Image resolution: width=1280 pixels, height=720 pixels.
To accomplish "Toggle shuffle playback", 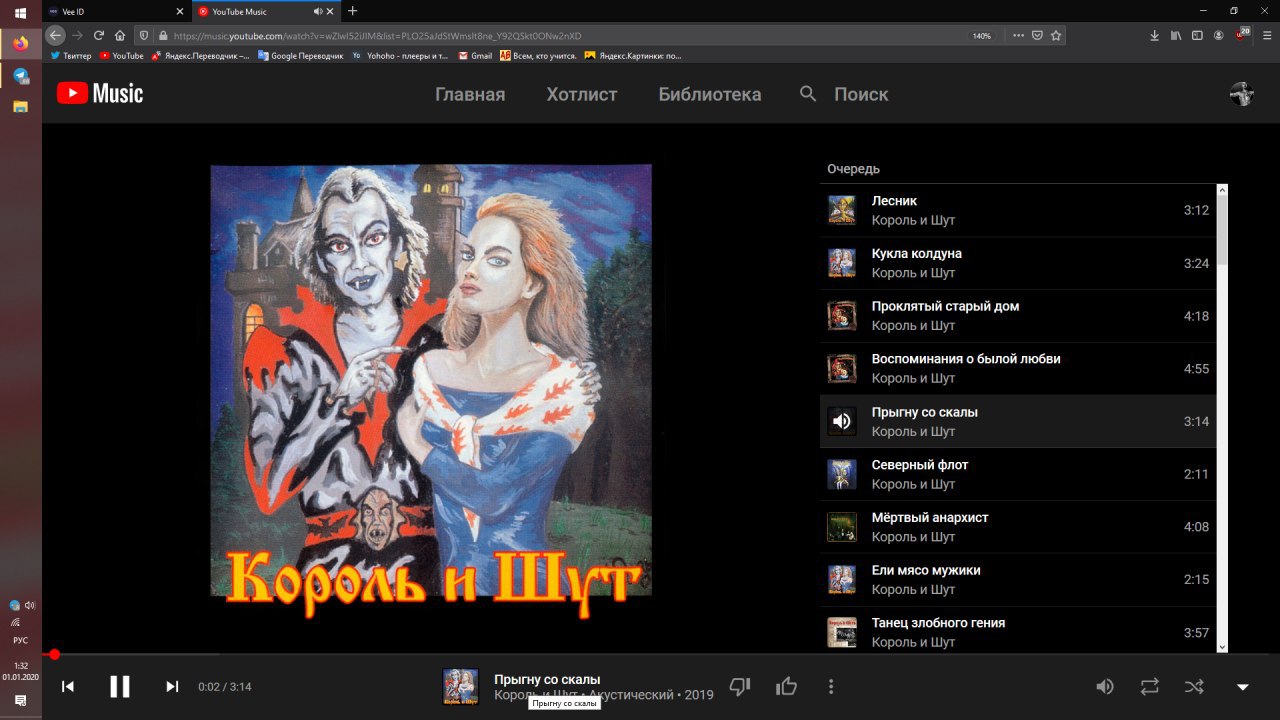I will point(1194,686).
